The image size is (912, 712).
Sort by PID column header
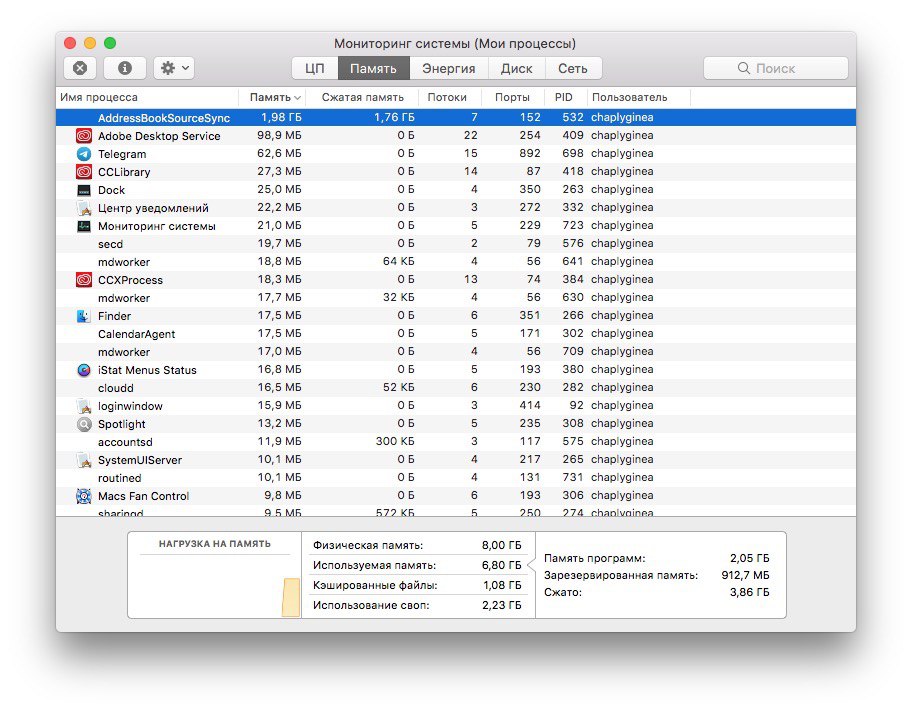tap(564, 97)
